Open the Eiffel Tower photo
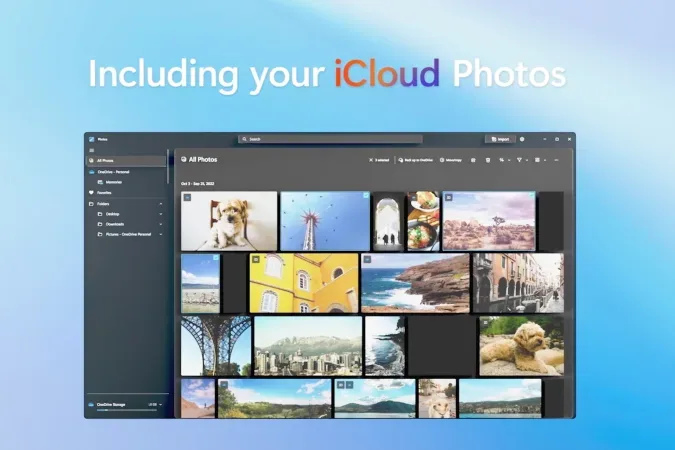Screen dimensions: 675x450 click(x=216, y=346)
